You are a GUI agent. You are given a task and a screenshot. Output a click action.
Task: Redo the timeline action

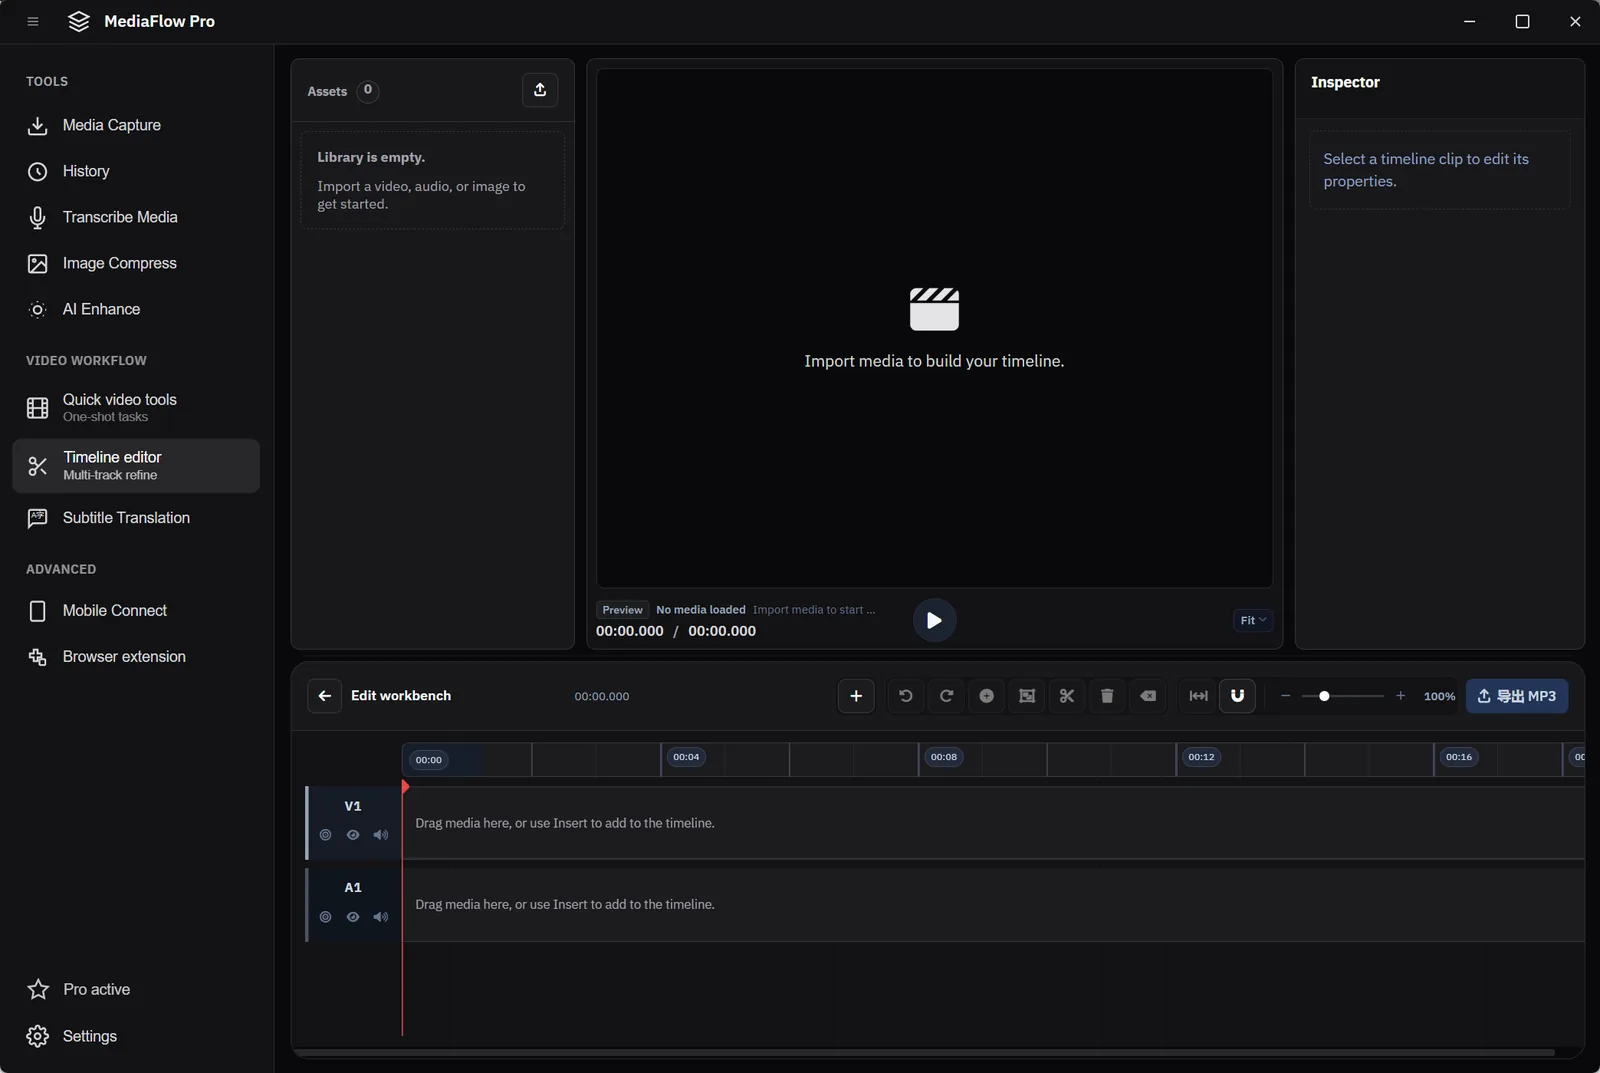pos(946,696)
